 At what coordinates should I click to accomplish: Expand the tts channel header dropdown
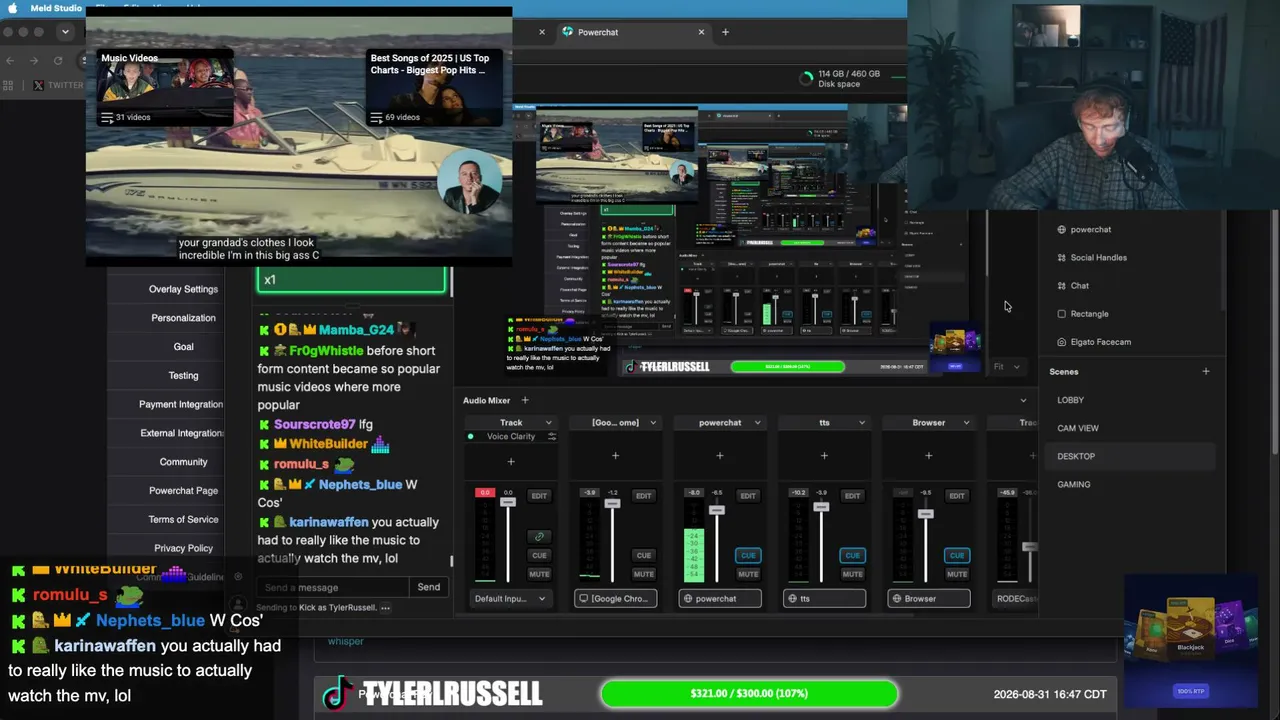(861, 423)
